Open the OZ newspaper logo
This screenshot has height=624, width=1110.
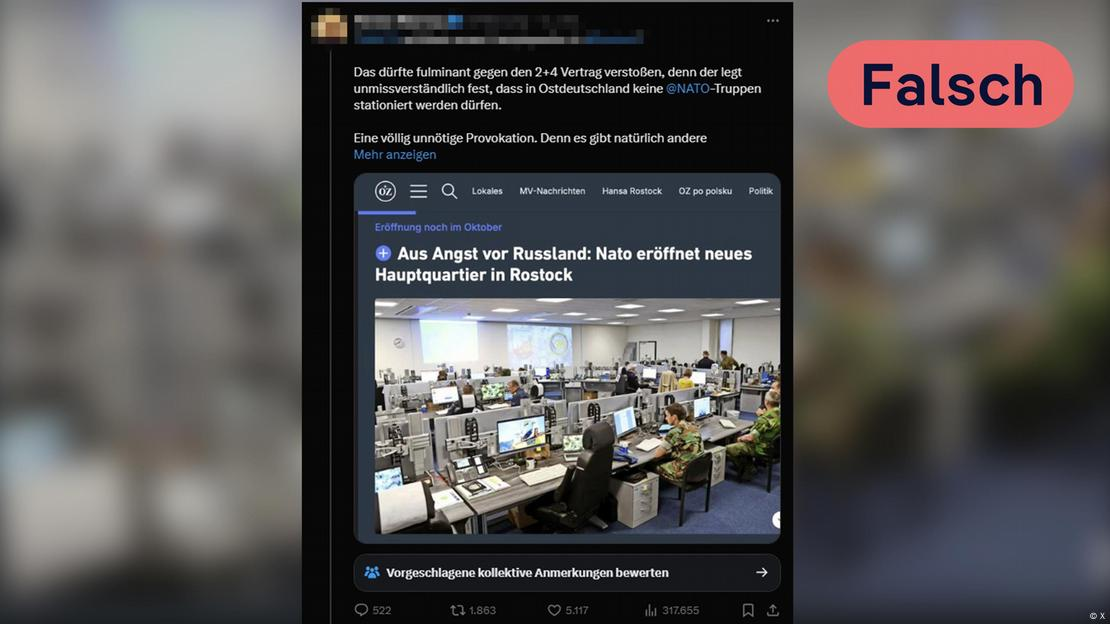pyautogui.click(x=385, y=191)
